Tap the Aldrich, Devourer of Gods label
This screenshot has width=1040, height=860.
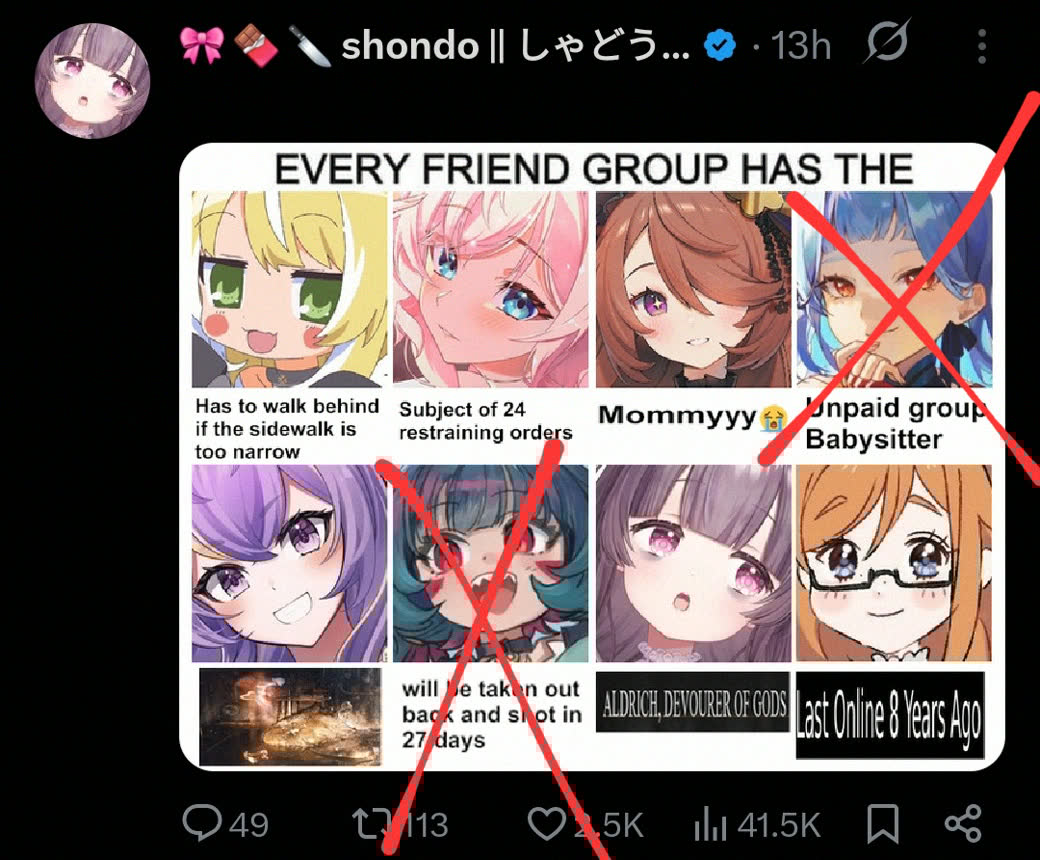pos(693,702)
